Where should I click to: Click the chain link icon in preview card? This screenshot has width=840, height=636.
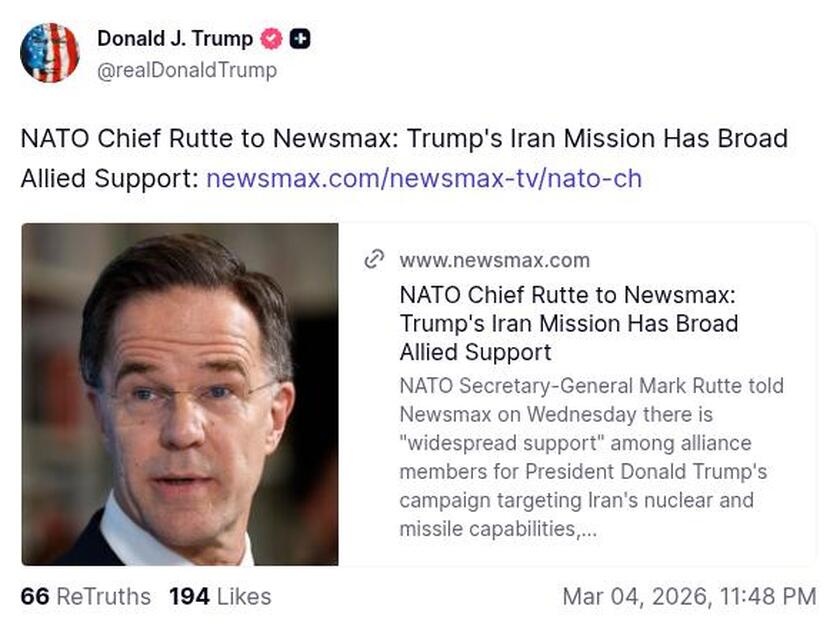374,260
